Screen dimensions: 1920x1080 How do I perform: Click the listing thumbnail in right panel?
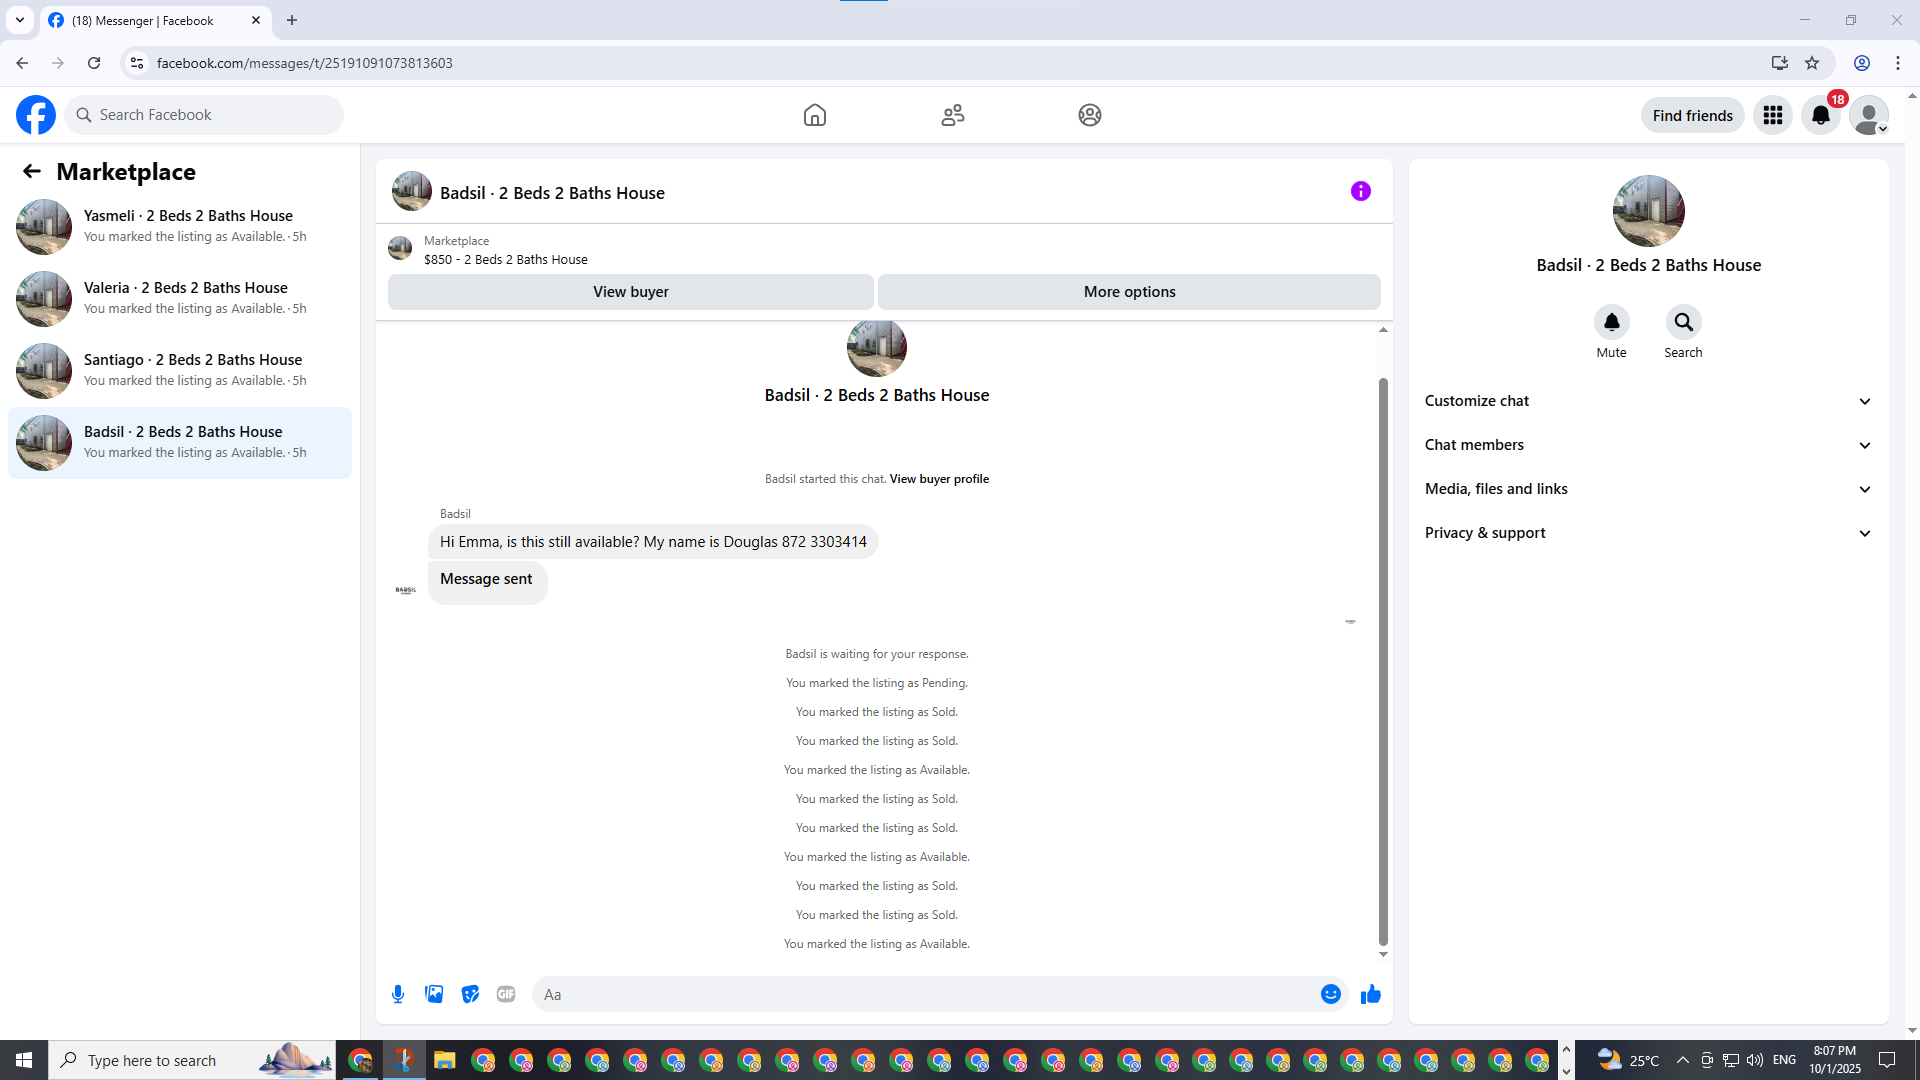(1649, 211)
